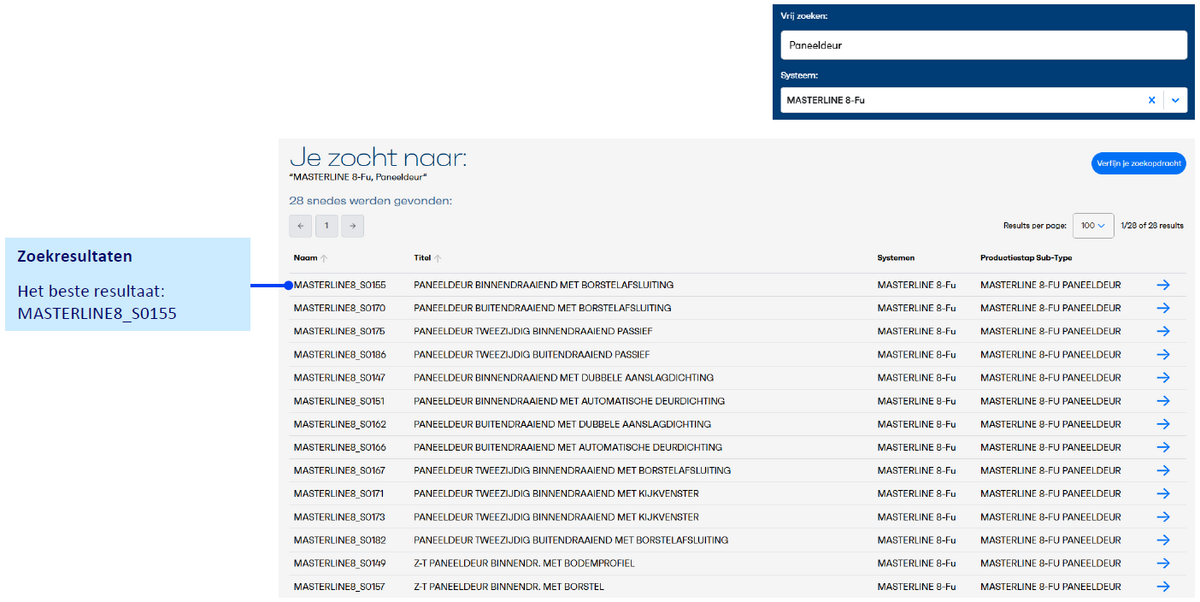Open Results per page dropdown
This screenshot has height=602, width=1200.
[1094, 226]
